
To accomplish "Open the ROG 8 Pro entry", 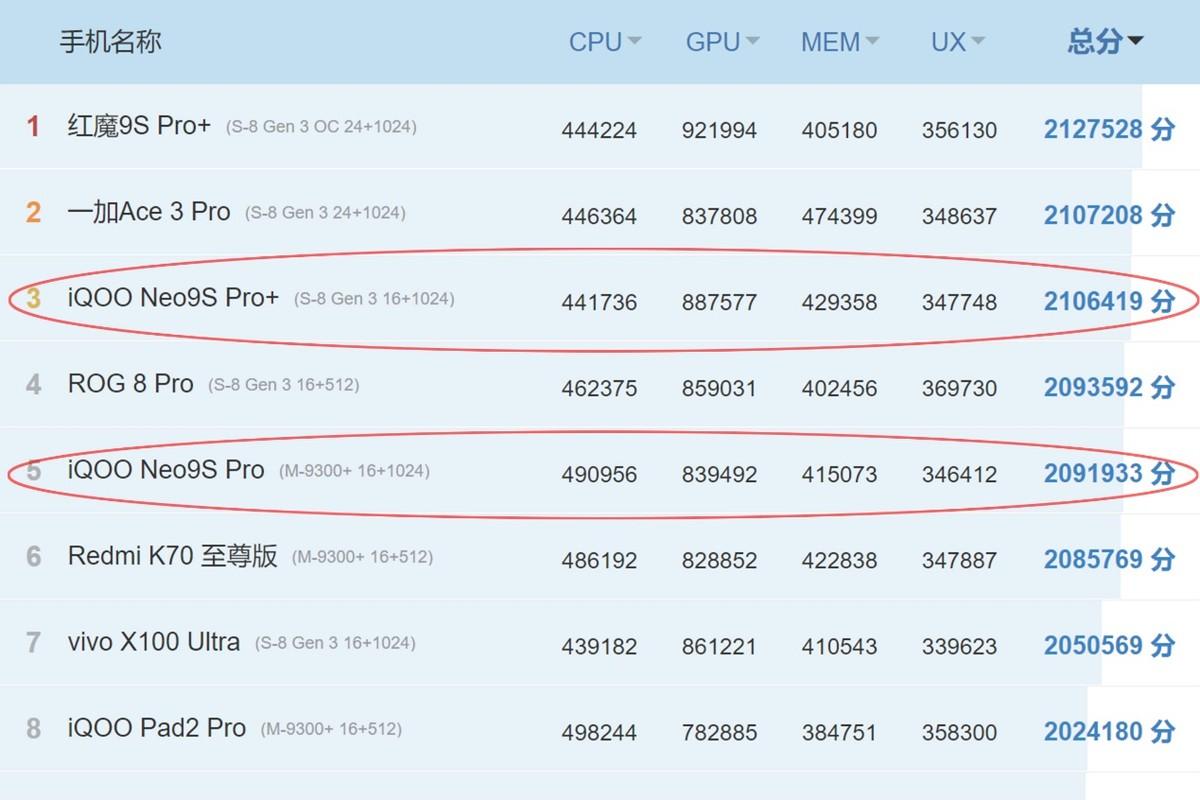I will point(130,384).
